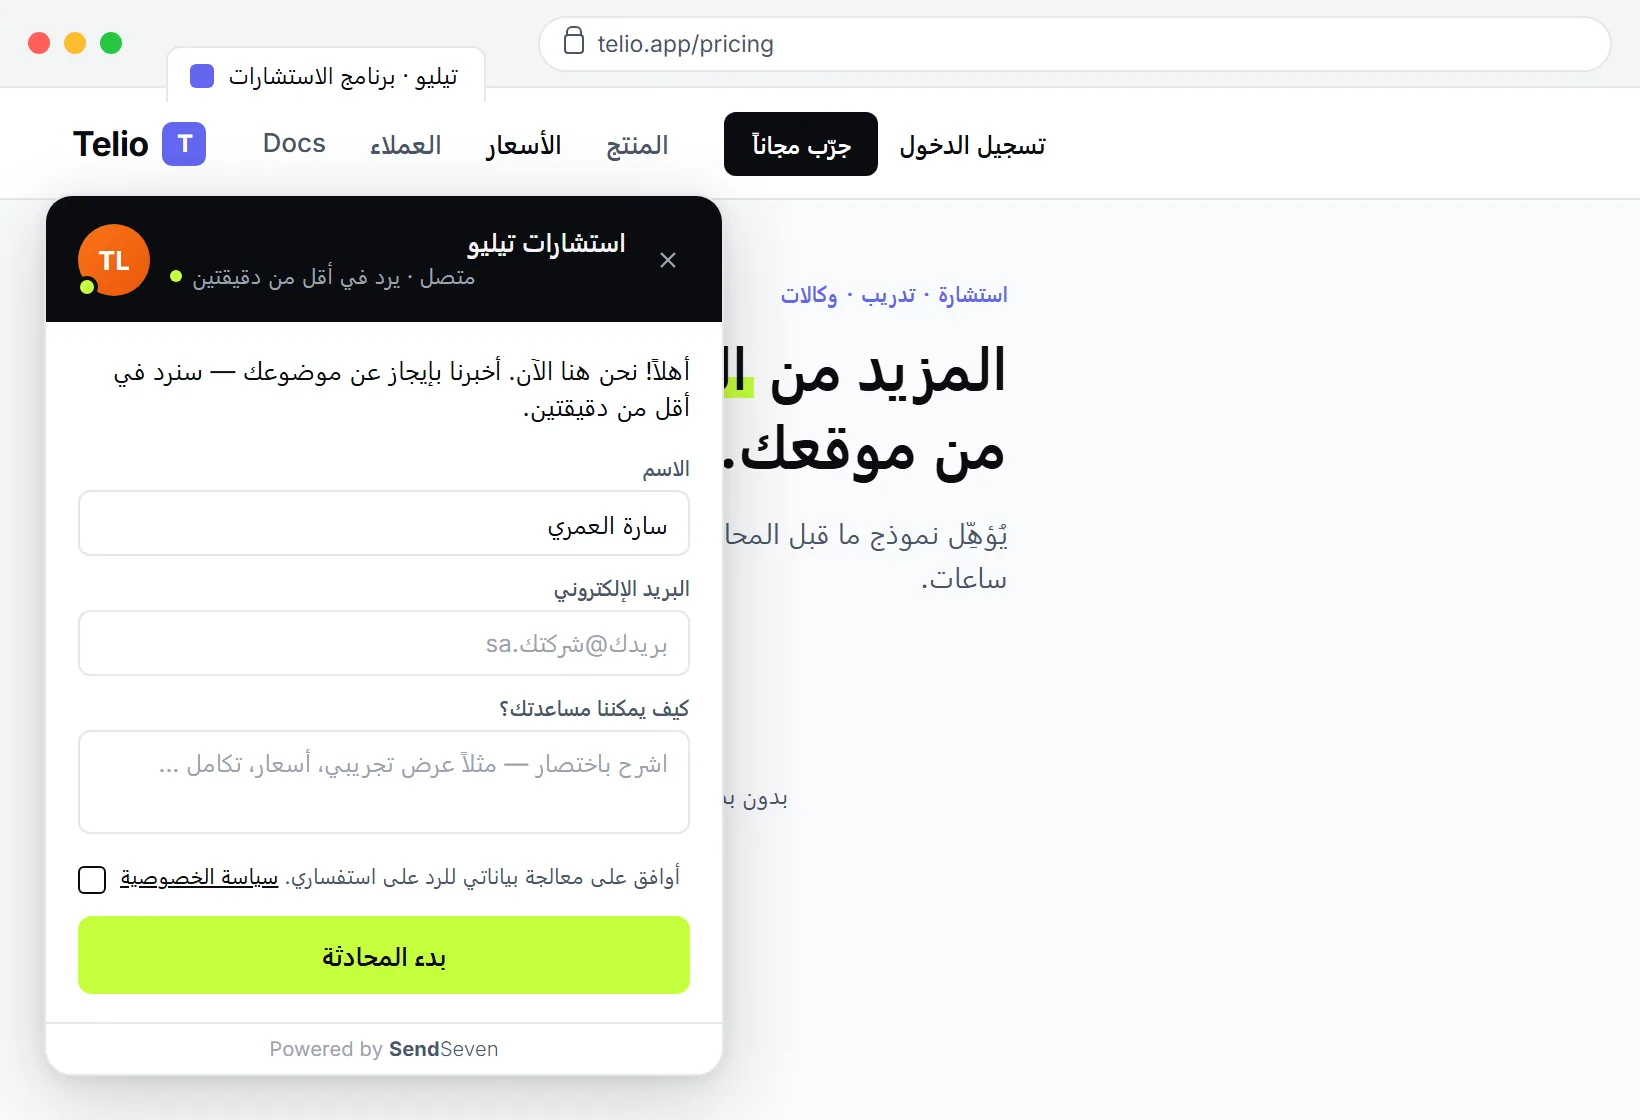Image resolution: width=1640 pixels, height=1120 pixels.
Task: Open the المنتج navigation item
Action: click(637, 145)
